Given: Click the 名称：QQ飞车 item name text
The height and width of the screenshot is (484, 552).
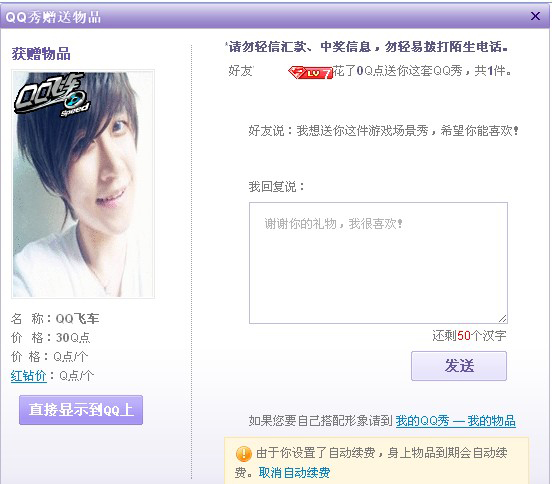Looking at the screenshot, I should pyautogui.click(x=55, y=319).
